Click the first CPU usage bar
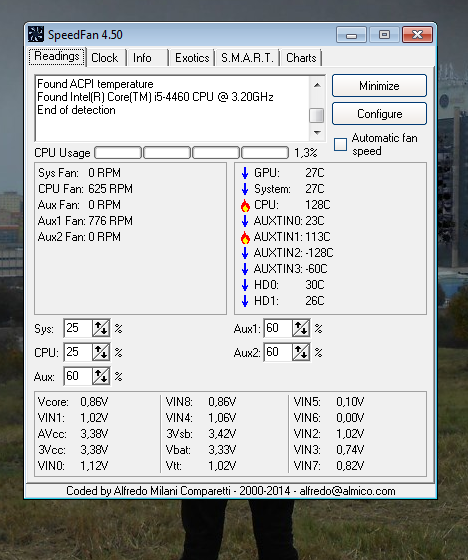Viewport: 468px width, 560px height. point(118,152)
